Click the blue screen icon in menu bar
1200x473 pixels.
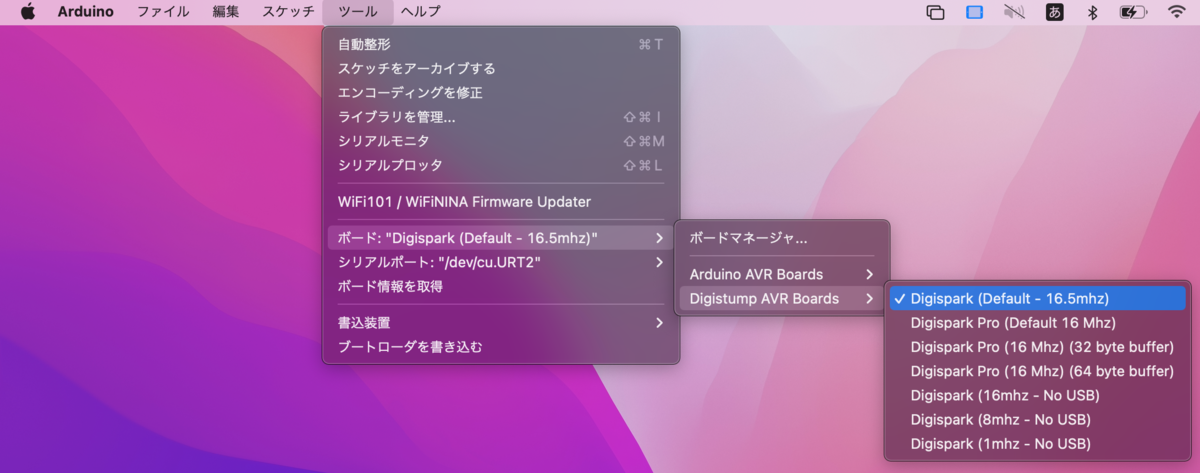975,12
